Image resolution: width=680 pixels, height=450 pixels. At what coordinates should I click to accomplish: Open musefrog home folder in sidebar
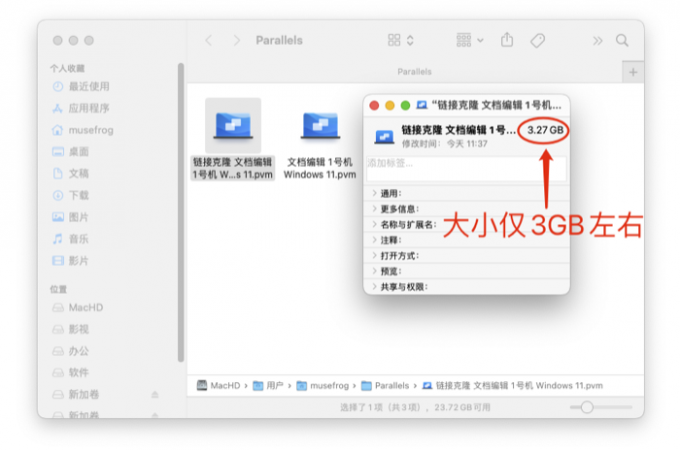point(83,130)
